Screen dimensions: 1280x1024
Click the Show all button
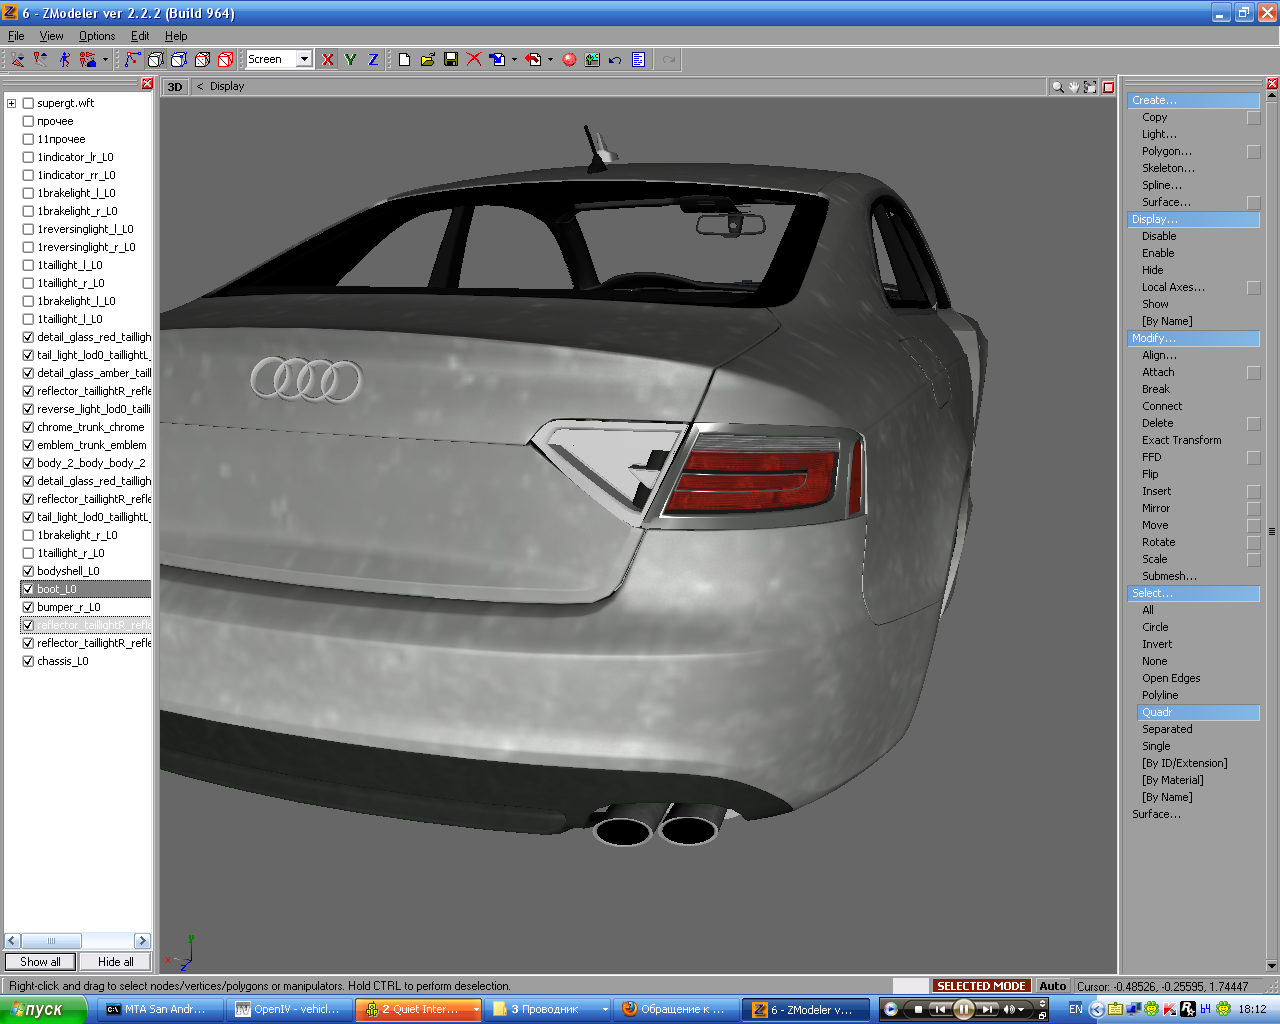[40, 962]
